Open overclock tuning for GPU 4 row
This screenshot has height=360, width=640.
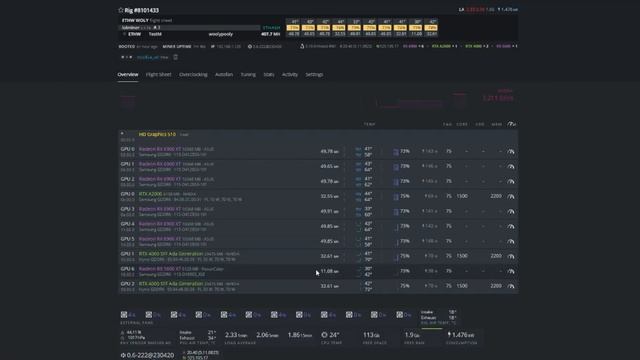point(511,226)
